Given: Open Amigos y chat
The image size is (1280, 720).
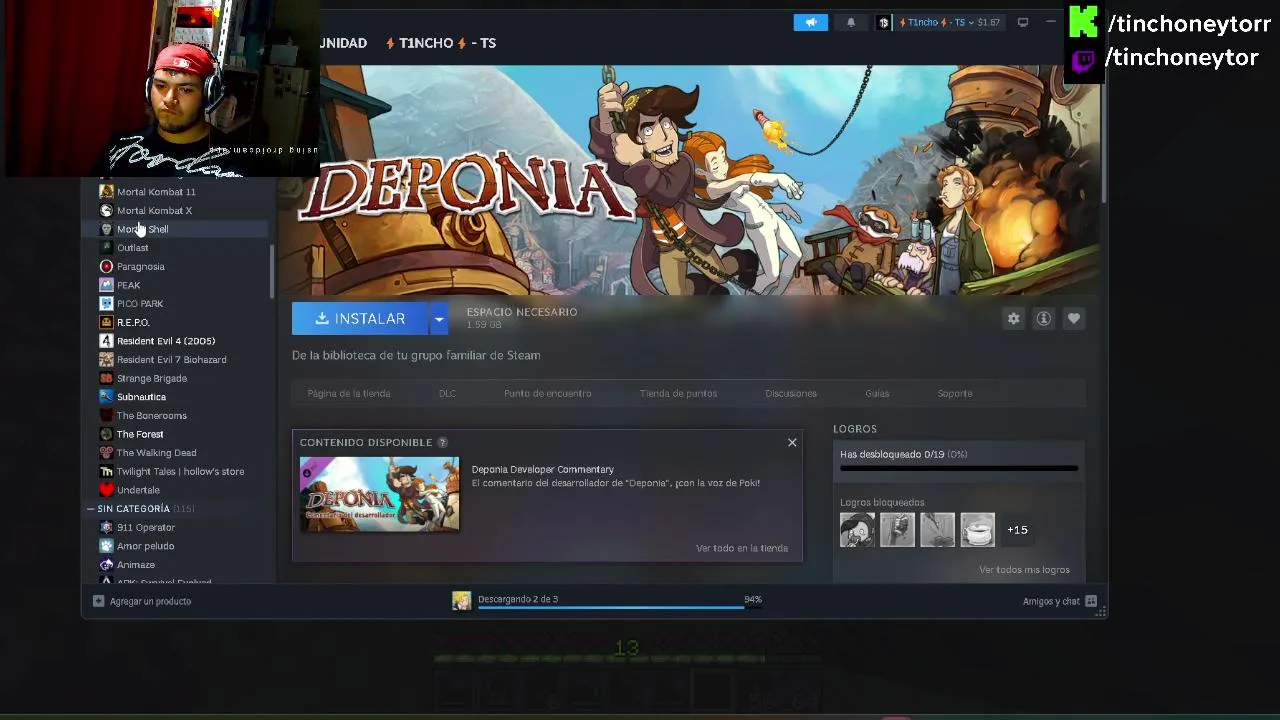Looking at the screenshot, I should coord(1059,601).
